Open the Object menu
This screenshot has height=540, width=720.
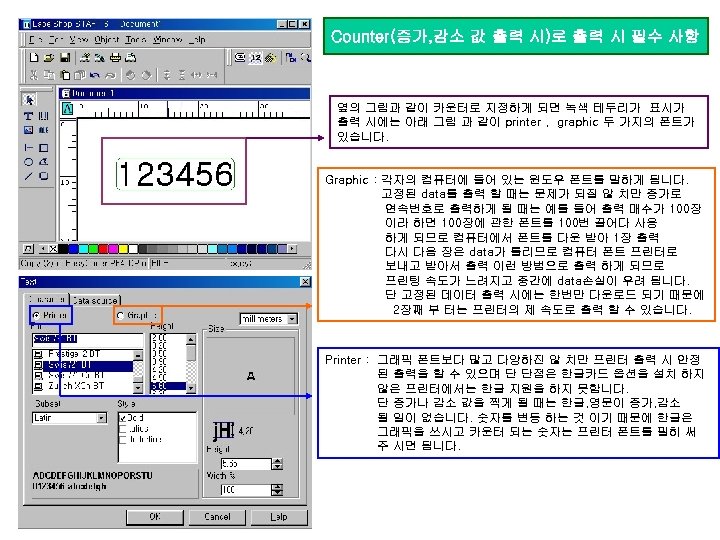click(x=107, y=39)
